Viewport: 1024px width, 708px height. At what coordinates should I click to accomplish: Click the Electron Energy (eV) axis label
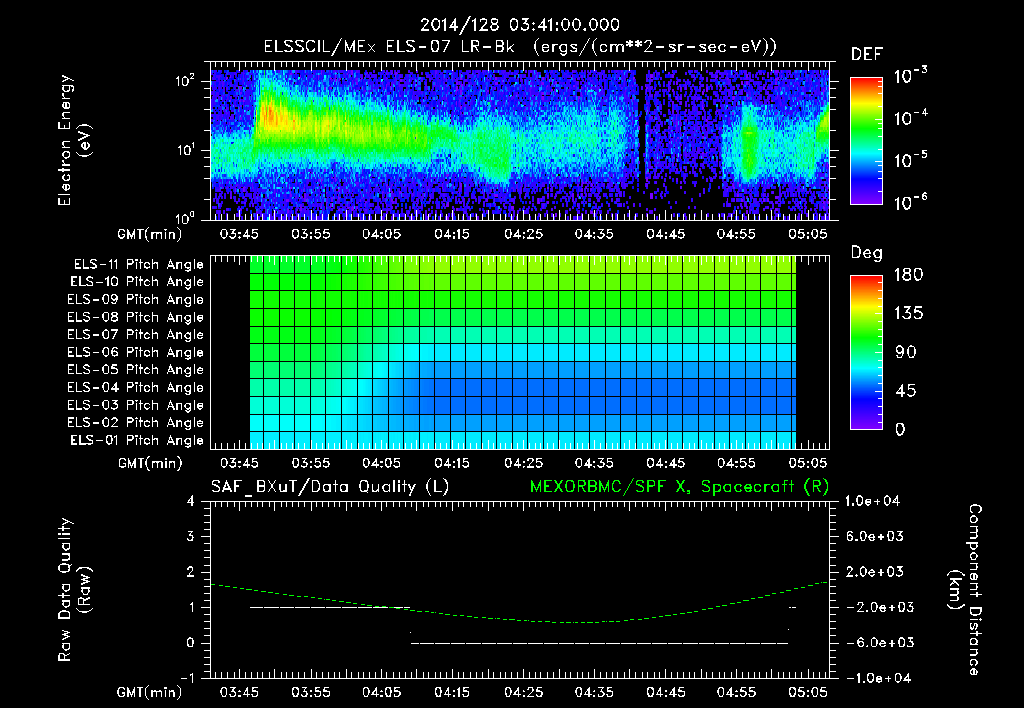(x=74, y=140)
